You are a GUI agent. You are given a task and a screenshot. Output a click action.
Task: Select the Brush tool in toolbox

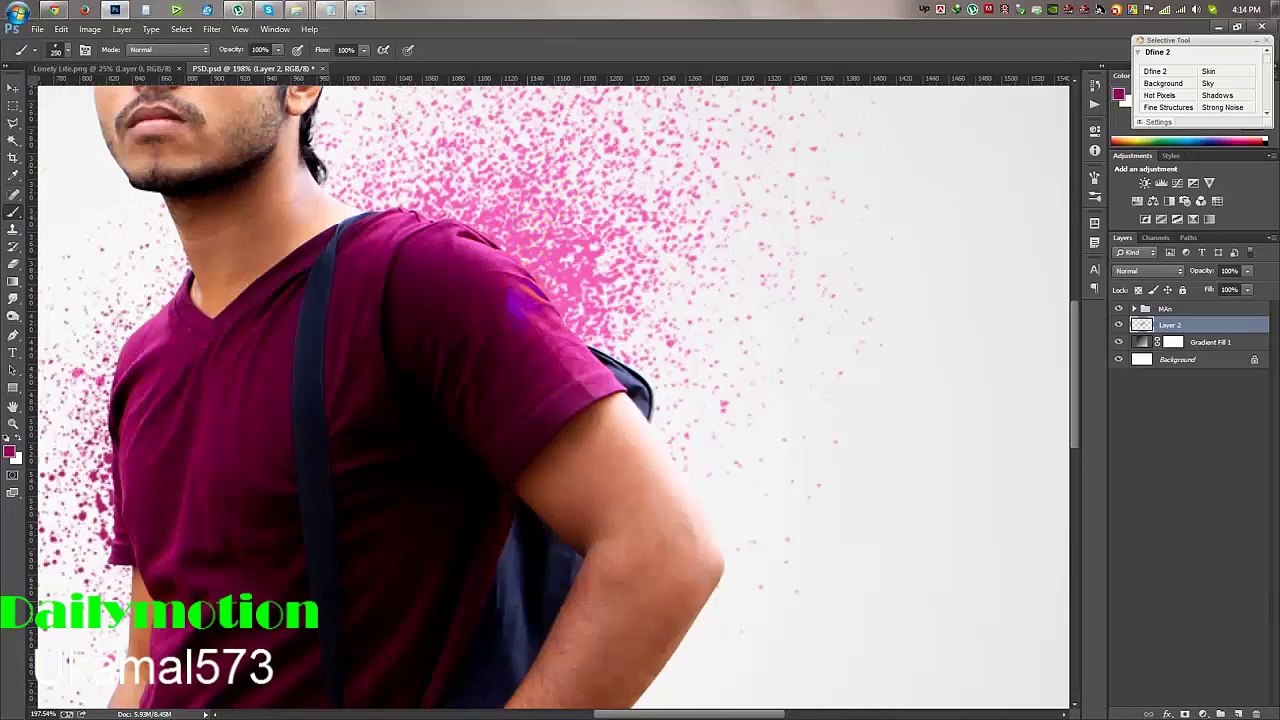pyautogui.click(x=13, y=211)
